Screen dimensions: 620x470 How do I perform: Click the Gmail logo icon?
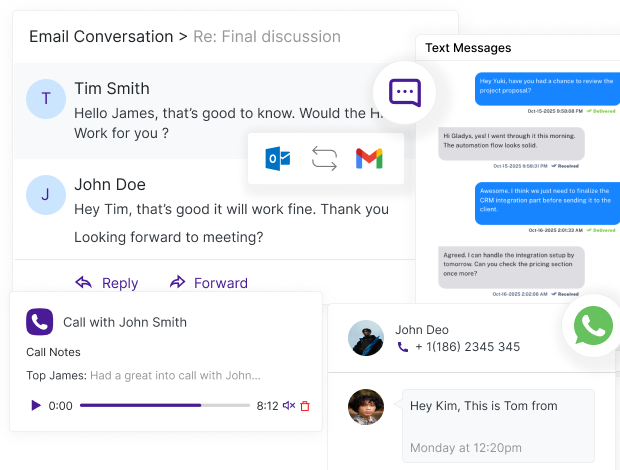pyautogui.click(x=369, y=159)
